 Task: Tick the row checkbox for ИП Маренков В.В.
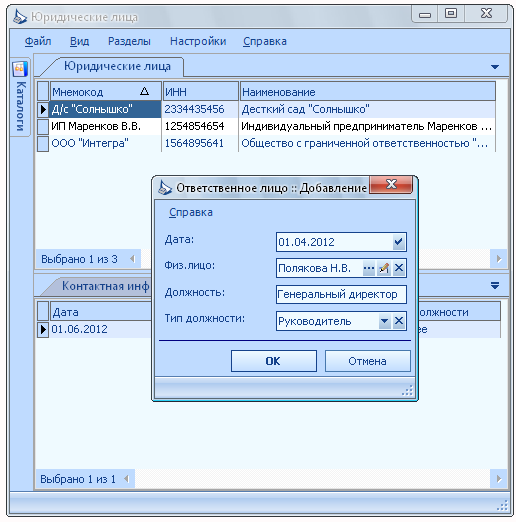point(43,126)
